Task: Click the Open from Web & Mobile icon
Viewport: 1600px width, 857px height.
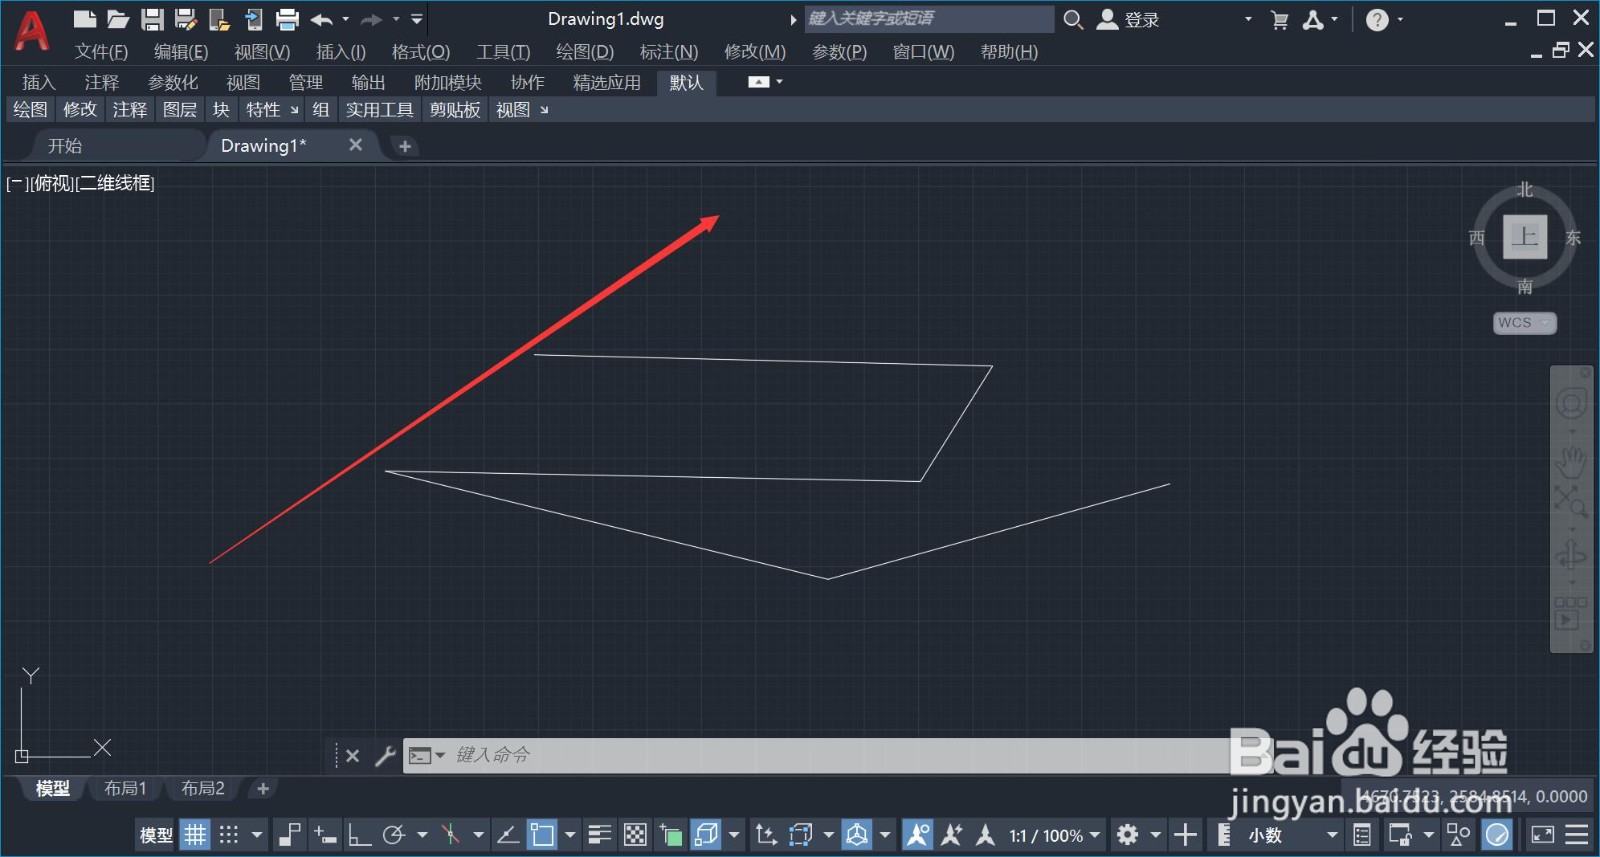Action: (219, 18)
